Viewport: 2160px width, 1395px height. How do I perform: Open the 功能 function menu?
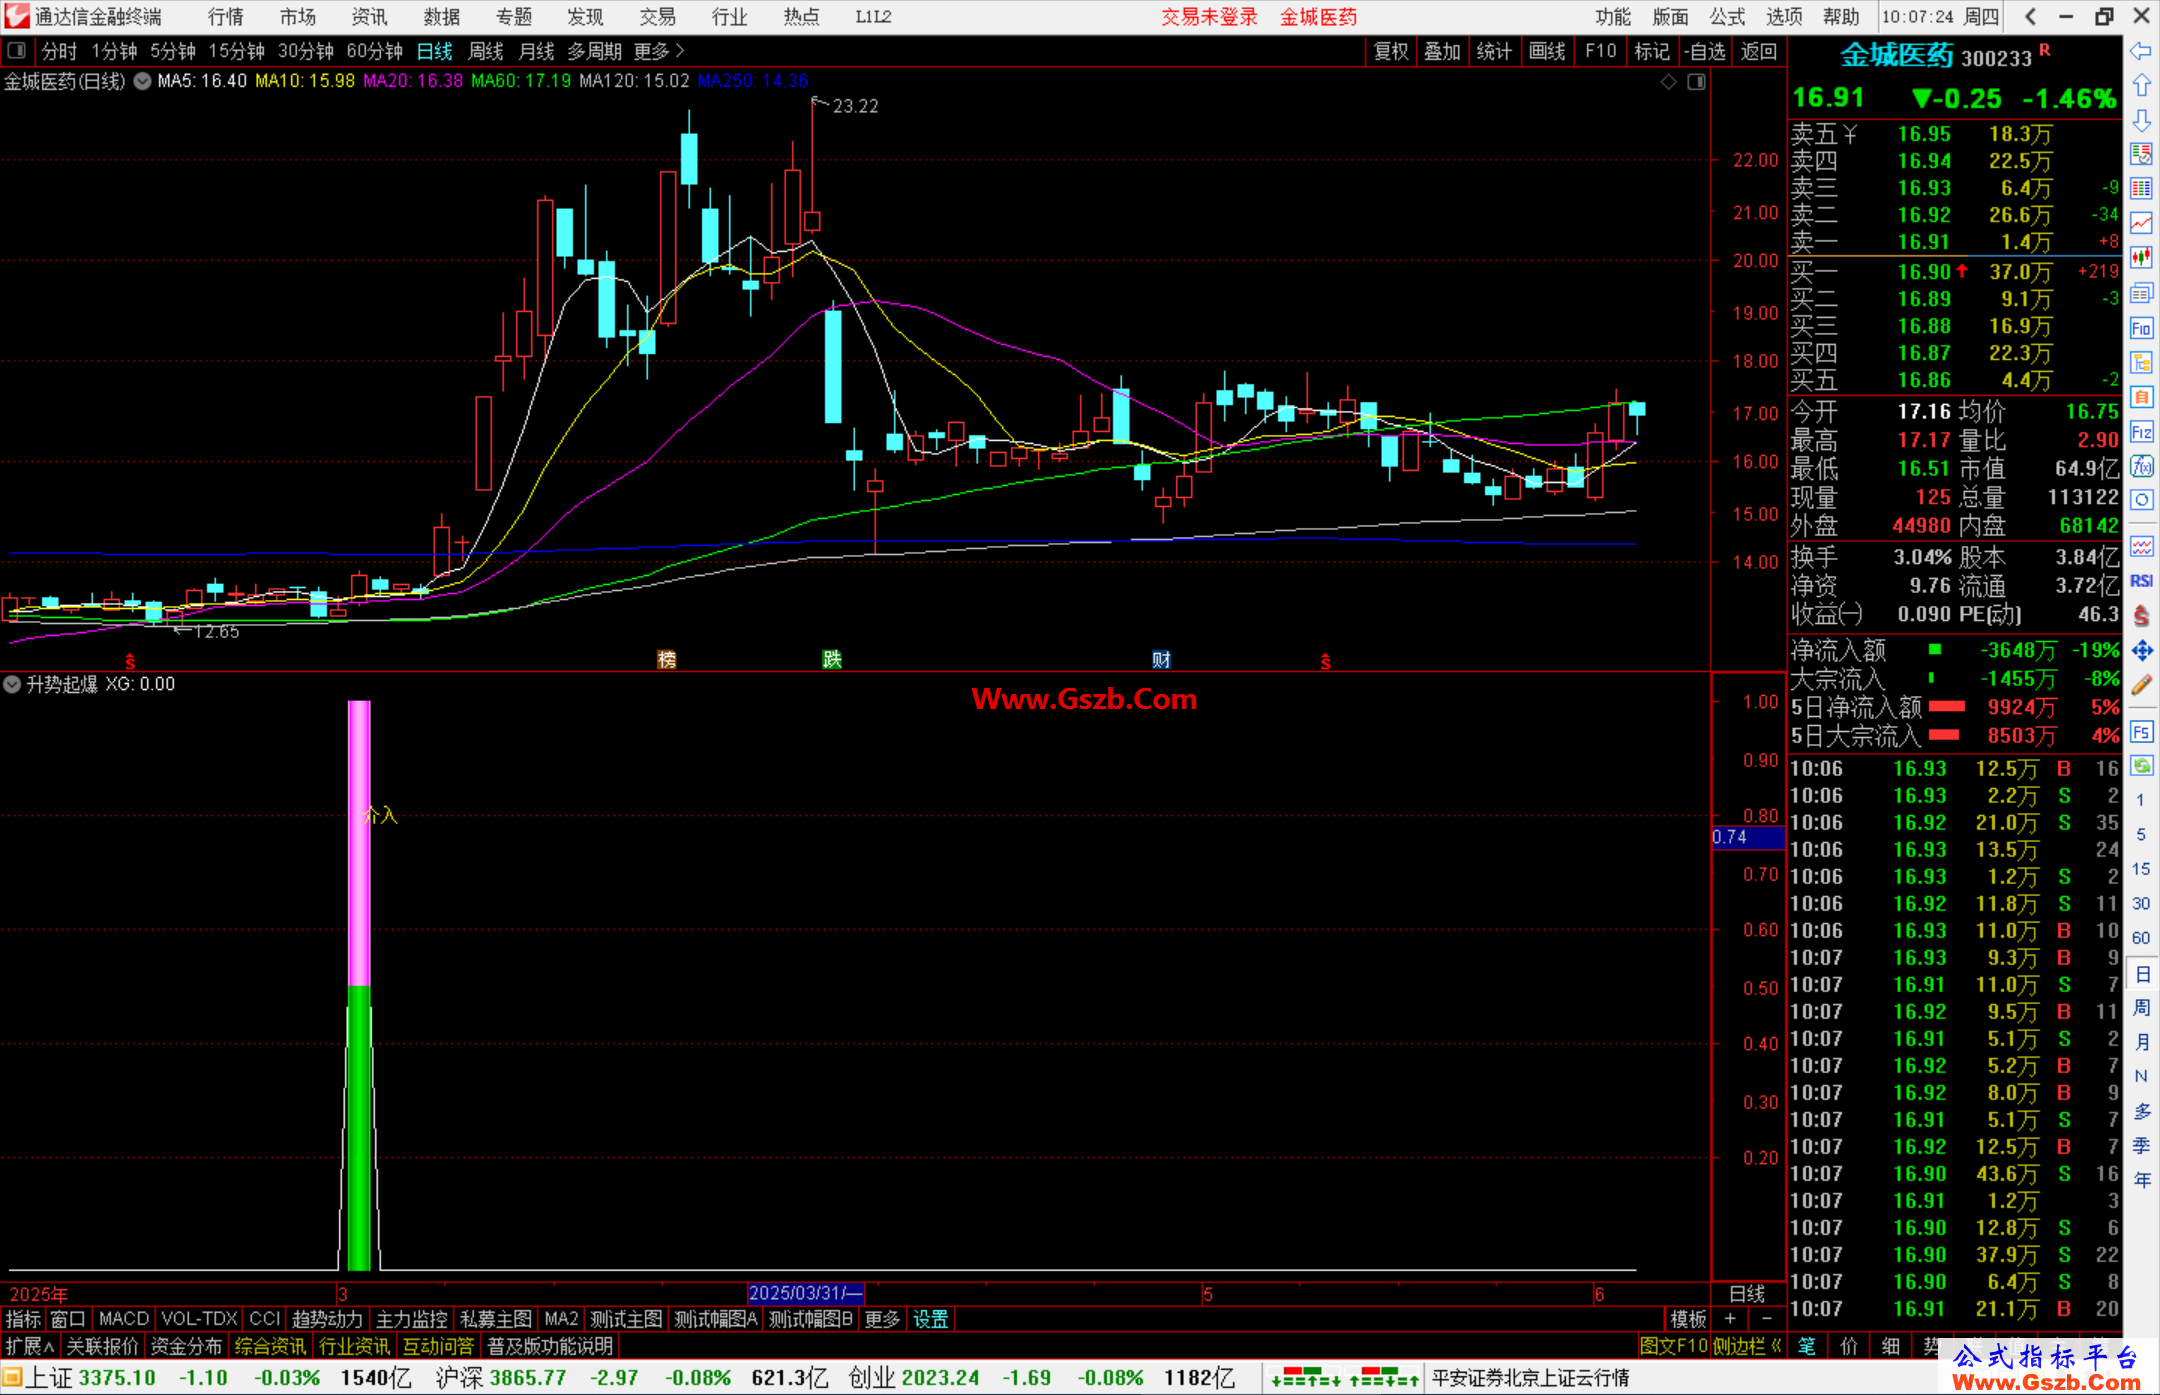[x=1613, y=17]
